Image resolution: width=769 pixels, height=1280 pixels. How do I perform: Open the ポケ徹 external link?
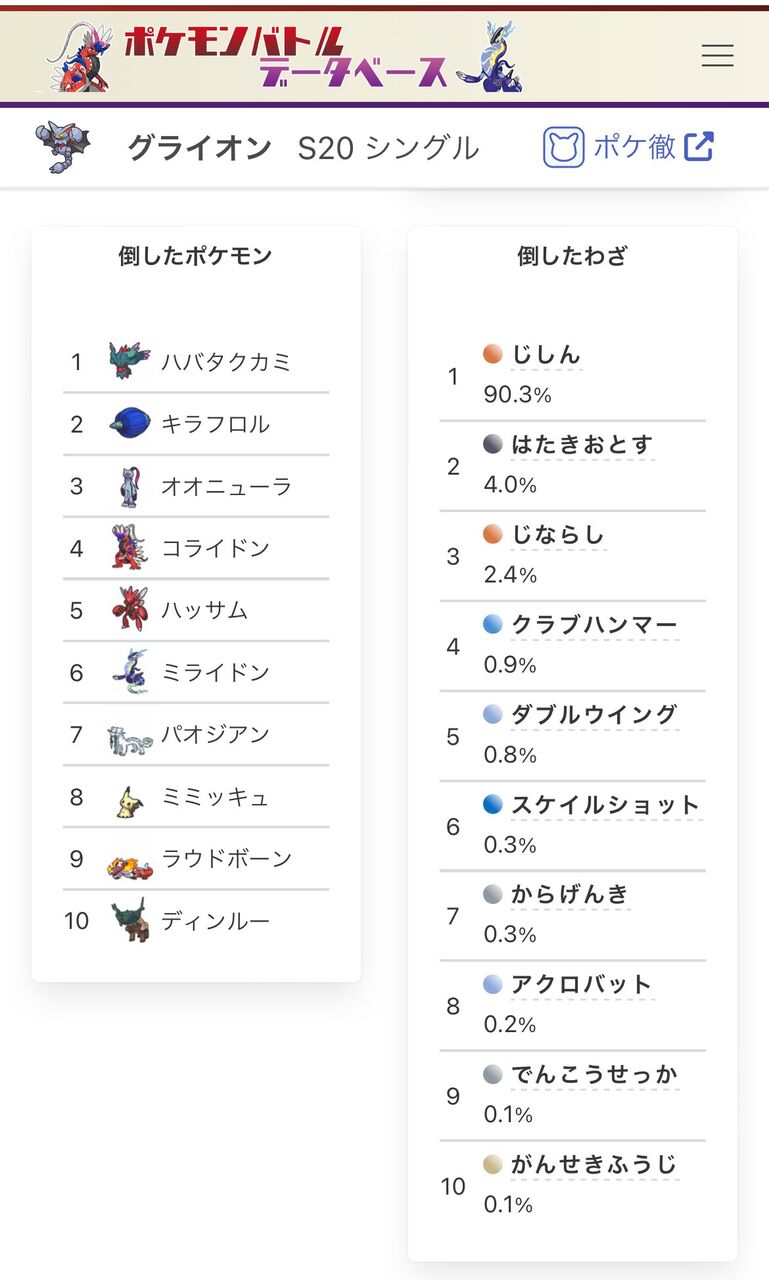[x=629, y=147]
